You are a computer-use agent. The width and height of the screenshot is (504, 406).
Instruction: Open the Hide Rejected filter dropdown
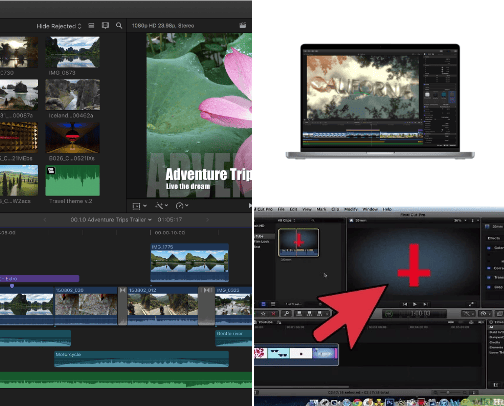(x=59, y=26)
